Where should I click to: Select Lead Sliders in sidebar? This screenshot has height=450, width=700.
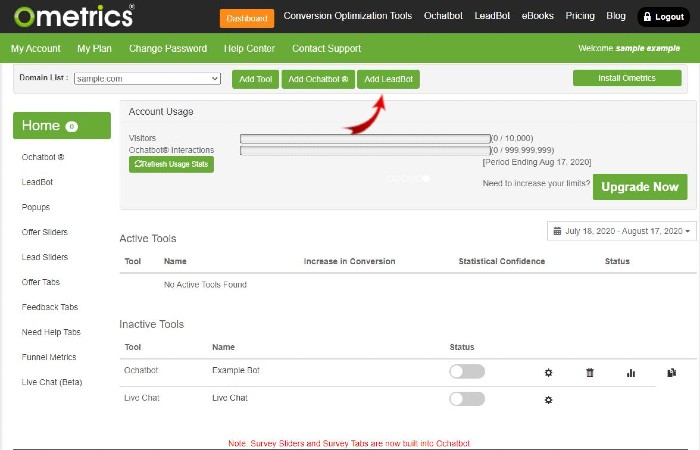[45, 257]
